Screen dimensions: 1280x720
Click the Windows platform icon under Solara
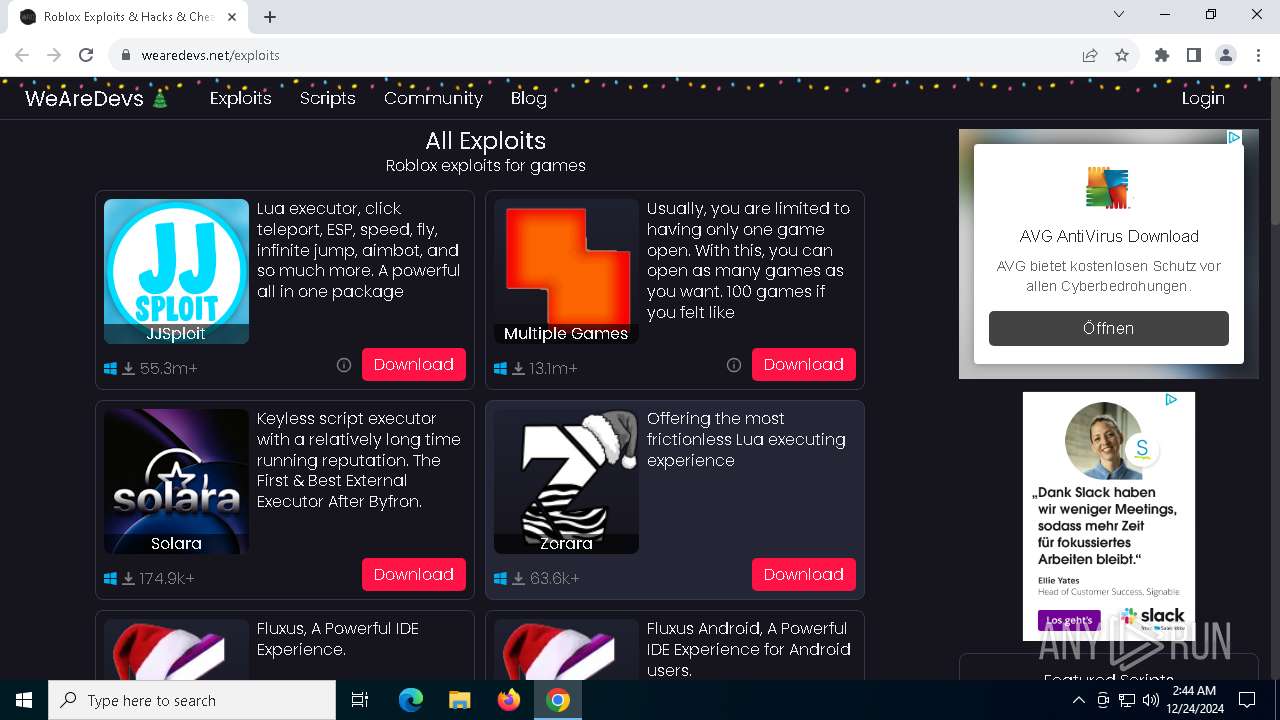tap(111, 579)
